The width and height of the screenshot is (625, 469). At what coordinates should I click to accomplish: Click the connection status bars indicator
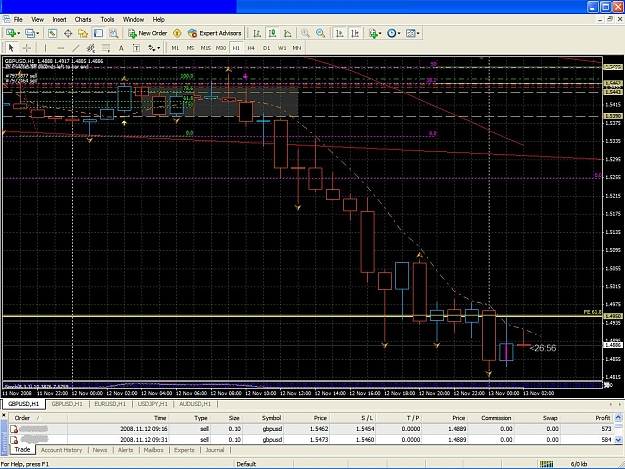point(546,464)
